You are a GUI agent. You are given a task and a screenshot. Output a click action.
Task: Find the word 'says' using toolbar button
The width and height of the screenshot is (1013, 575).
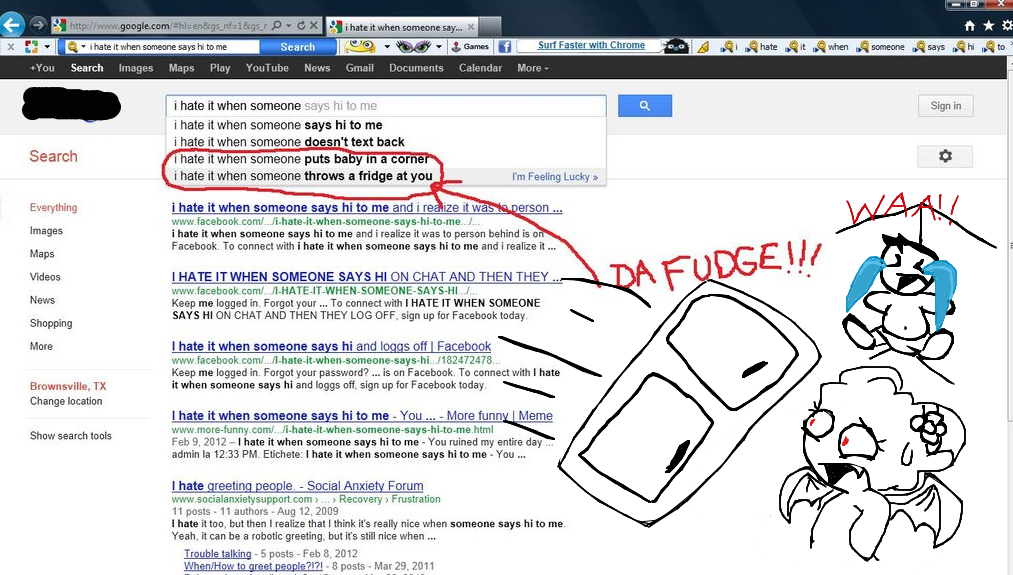[929, 47]
